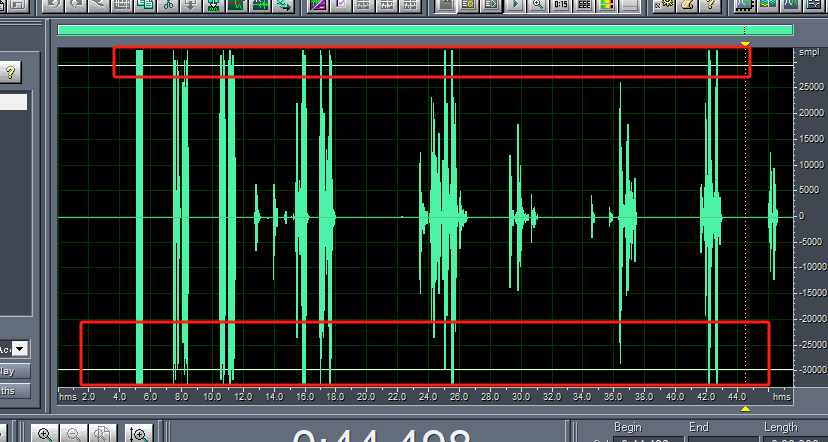Click the hms label at ruler left
The image size is (828, 442).
click(x=68, y=397)
